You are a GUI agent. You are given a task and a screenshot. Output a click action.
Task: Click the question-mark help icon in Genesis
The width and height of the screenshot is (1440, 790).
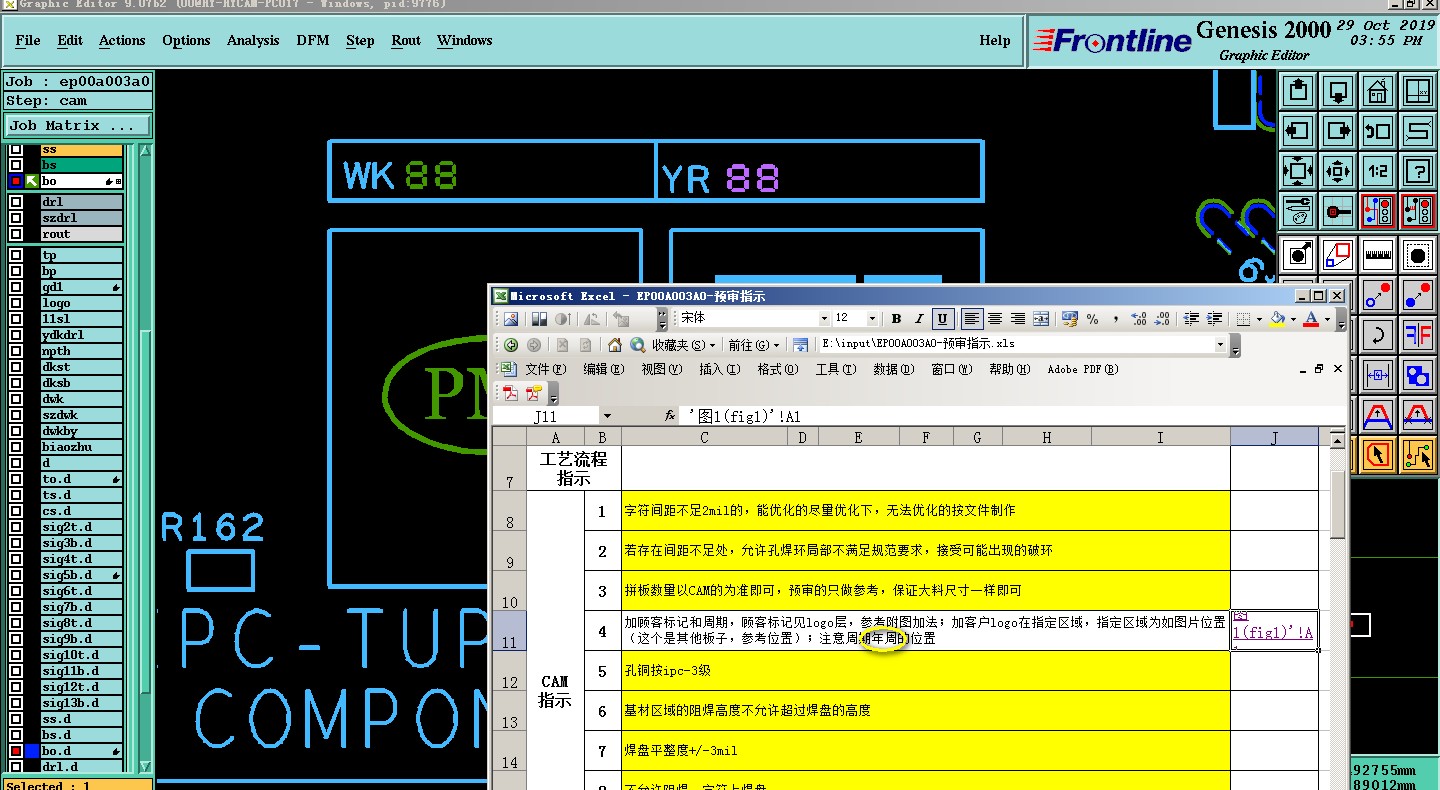tap(1418, 171)
